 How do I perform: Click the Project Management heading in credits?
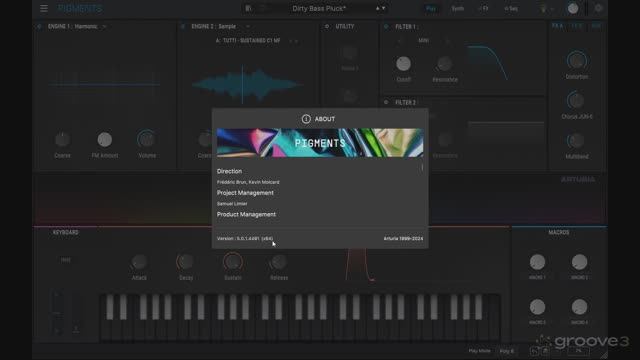point(245,193)
